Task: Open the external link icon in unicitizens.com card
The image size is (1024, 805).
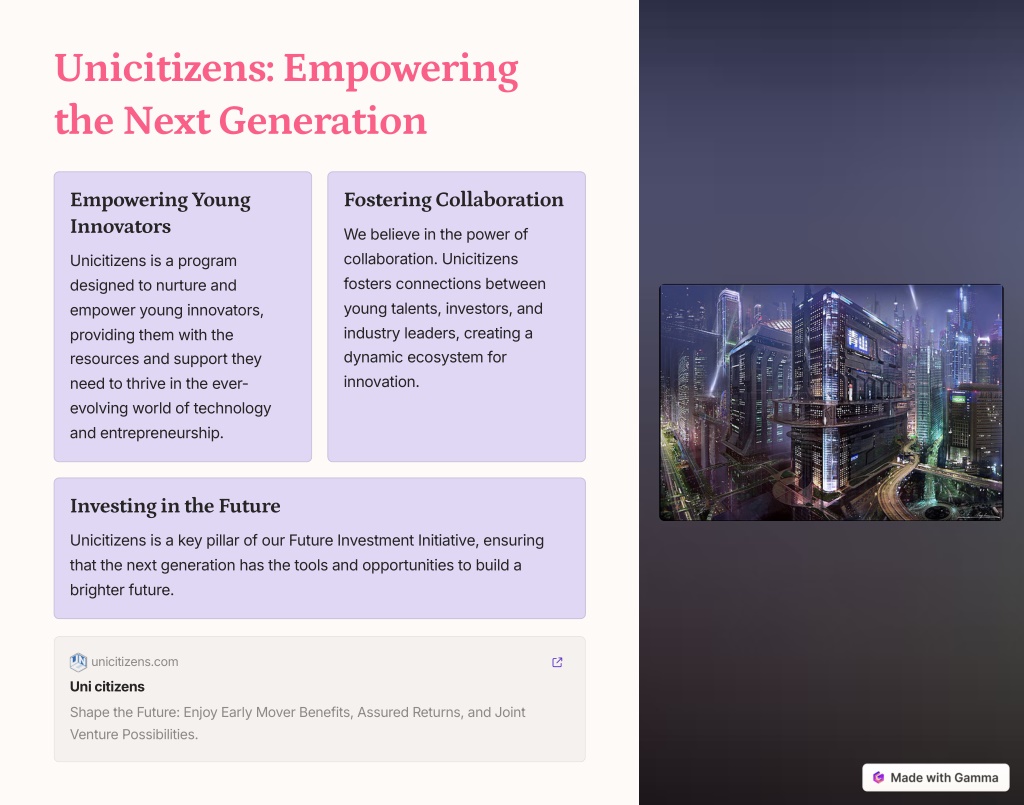Action: click(x=557, y=662)
